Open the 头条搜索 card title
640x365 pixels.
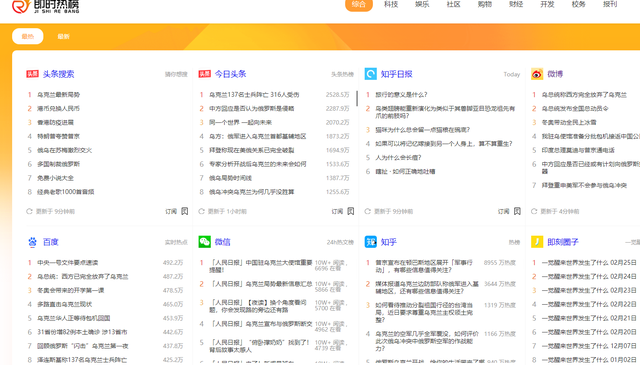click(58, 74)
